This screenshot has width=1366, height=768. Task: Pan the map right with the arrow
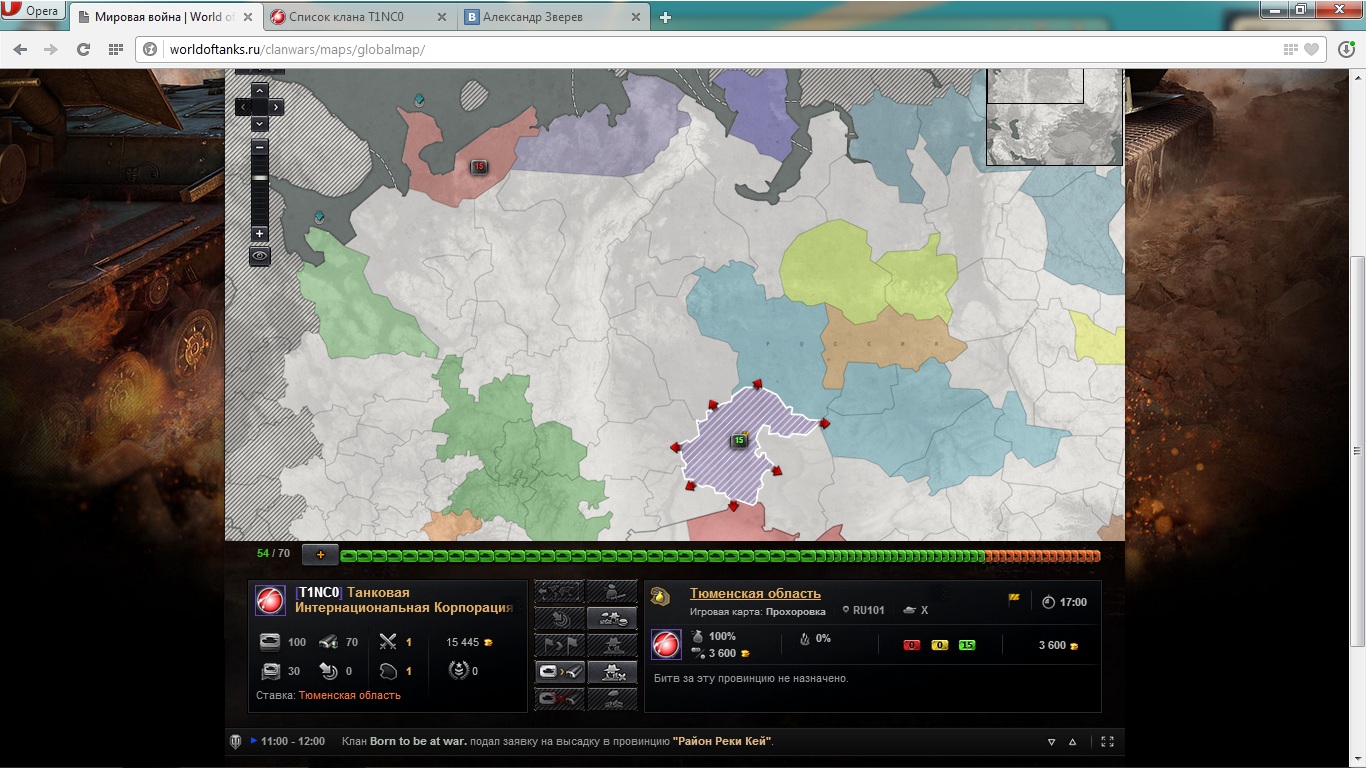276,106
